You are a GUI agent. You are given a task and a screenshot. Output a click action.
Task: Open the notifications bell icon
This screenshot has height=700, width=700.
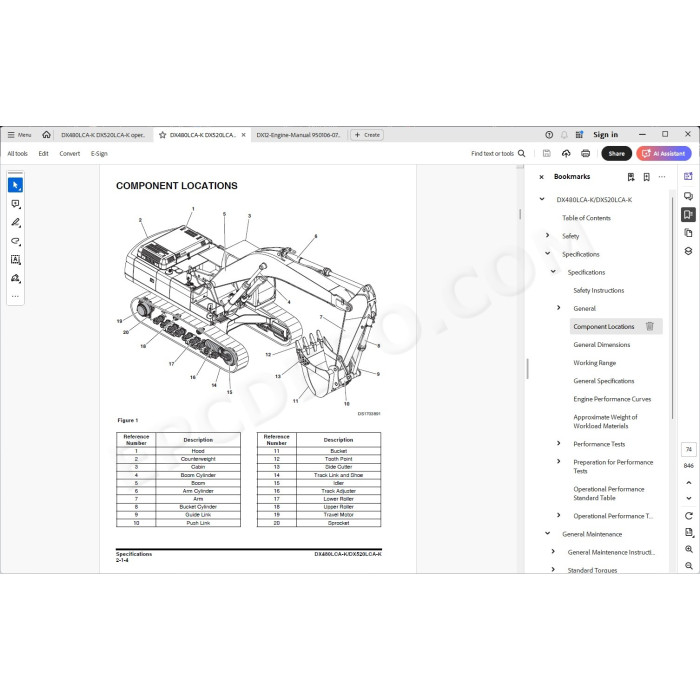click(x=564, y=135)
